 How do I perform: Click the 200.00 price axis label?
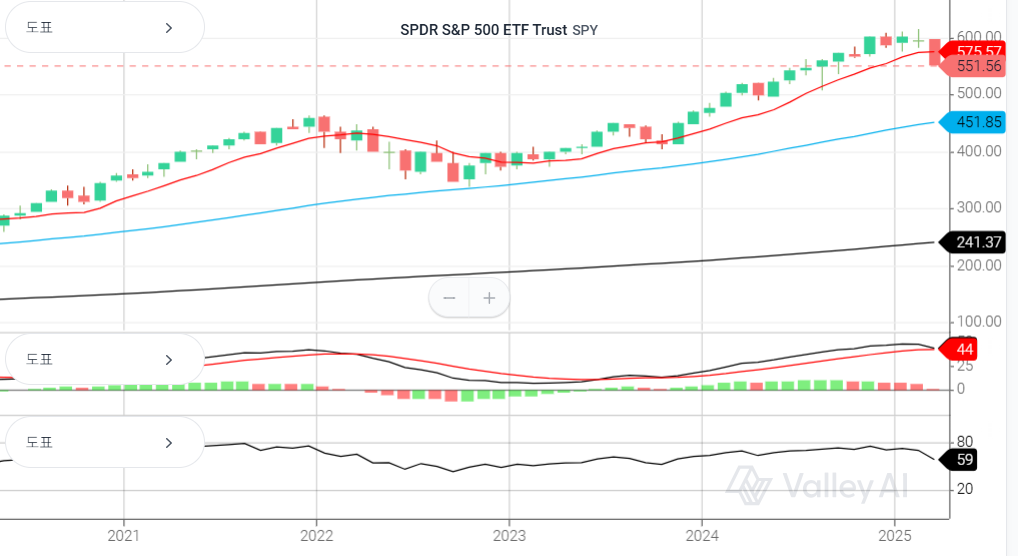pos(979,265)
